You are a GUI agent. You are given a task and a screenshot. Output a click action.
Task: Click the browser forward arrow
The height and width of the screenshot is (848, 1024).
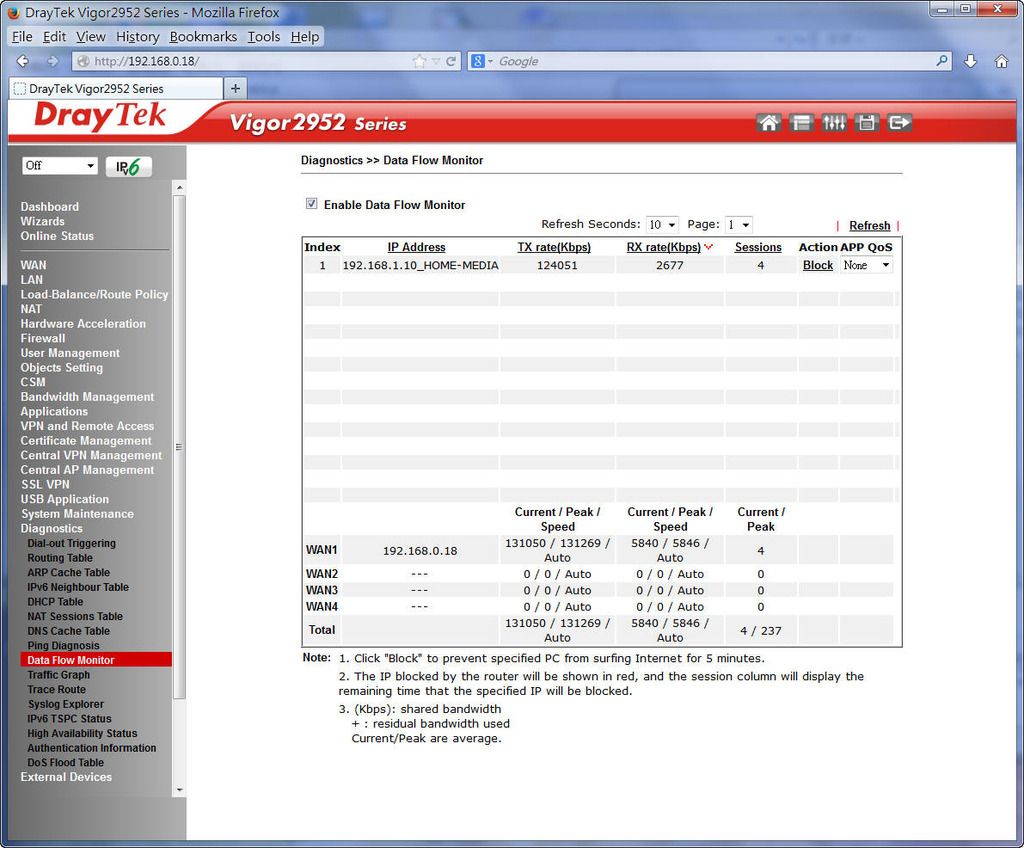coord(53,61)
